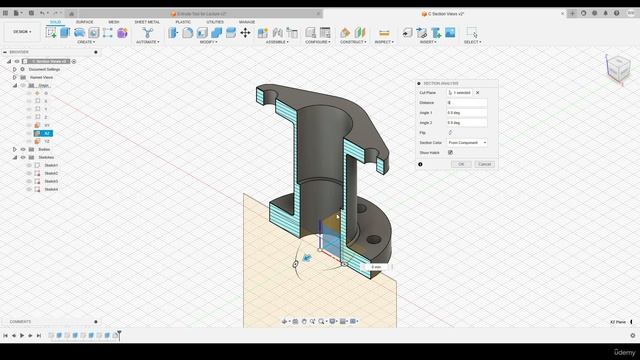Select the Revolve tool
Screen dimensions: 640x360
(x=80, y=33)
